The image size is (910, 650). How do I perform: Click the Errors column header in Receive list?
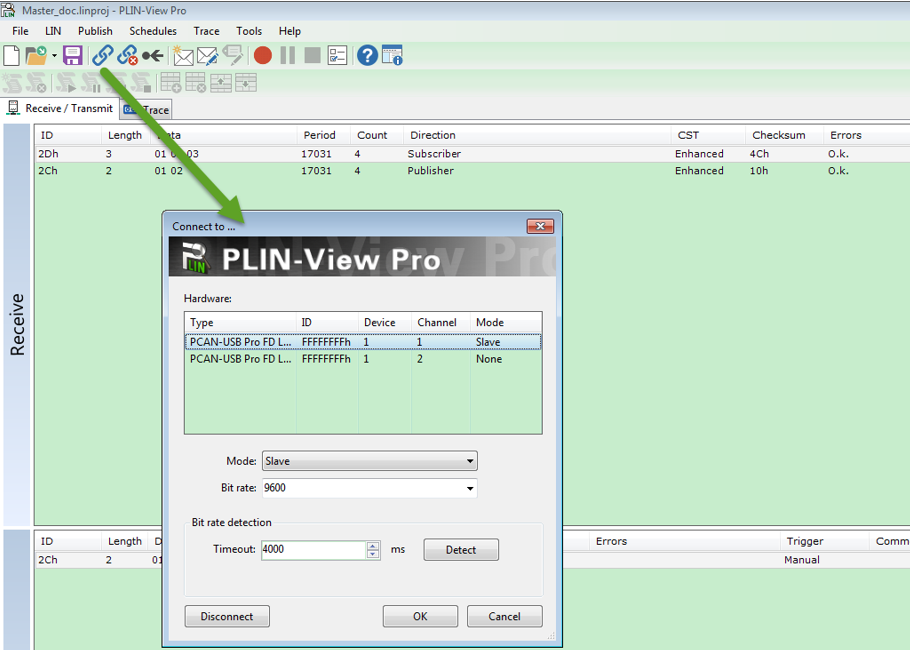pos(866,135)
